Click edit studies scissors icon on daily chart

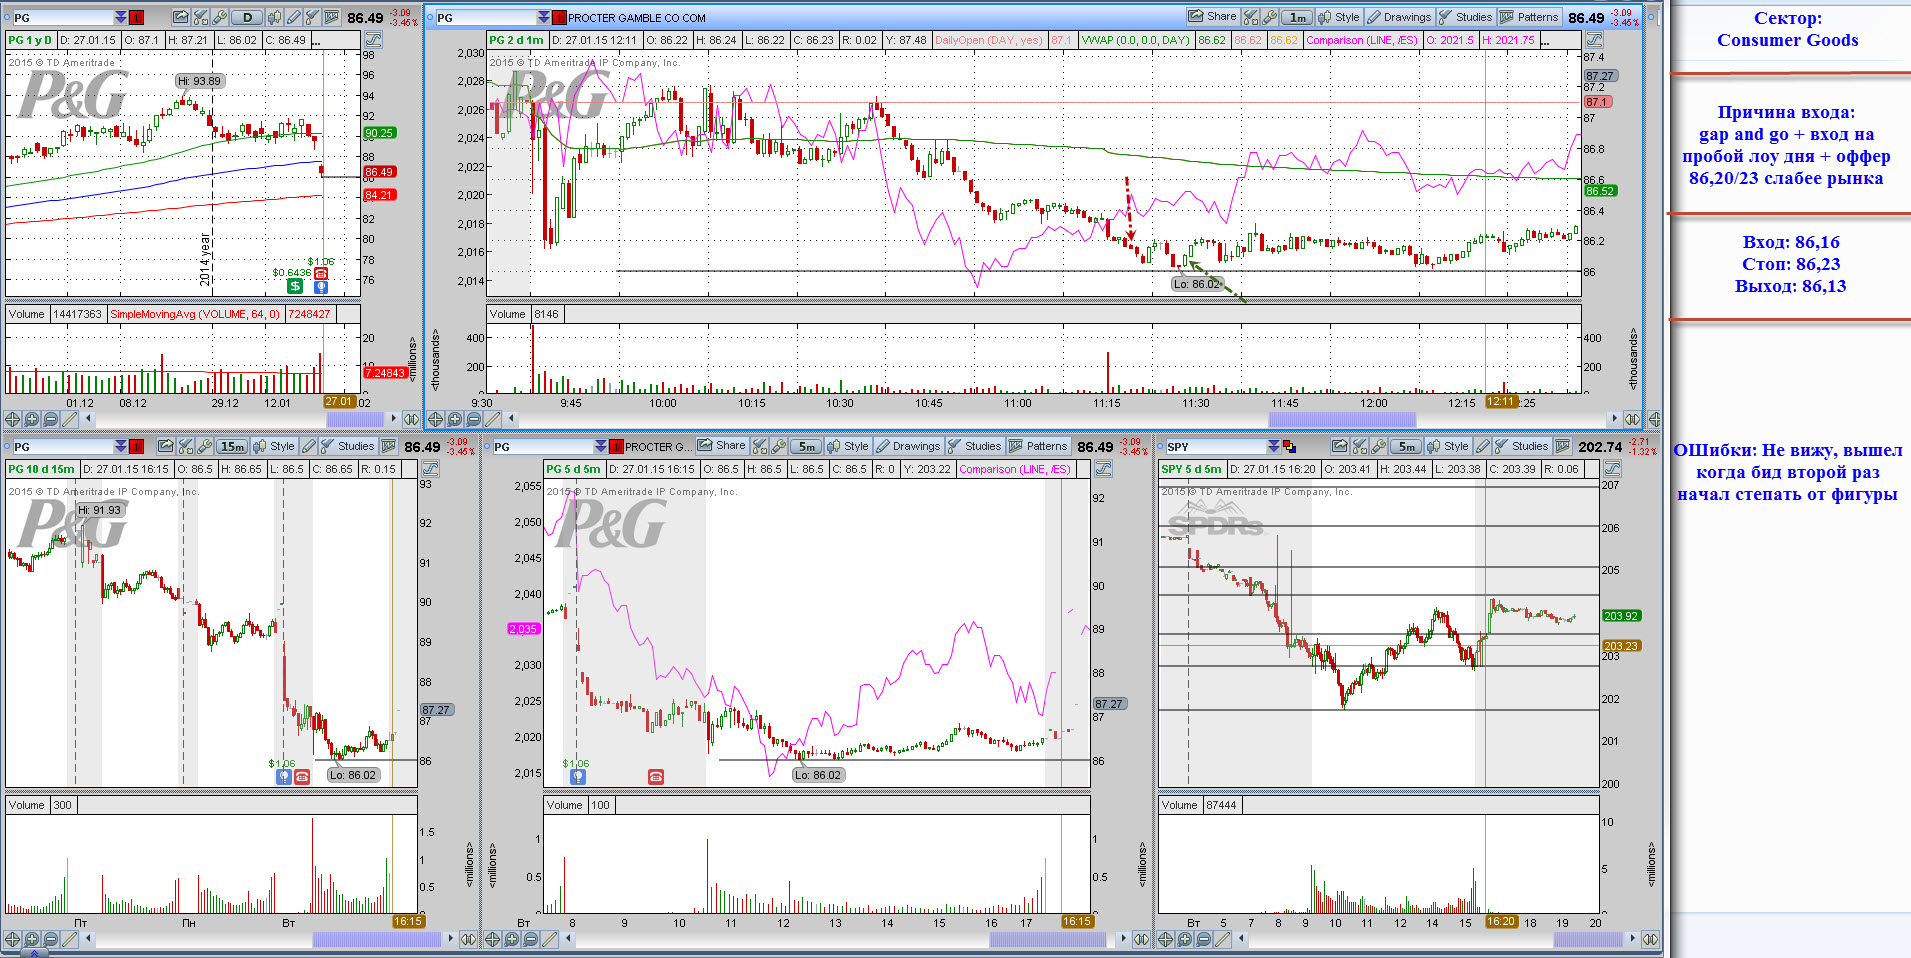pos(199,17)
